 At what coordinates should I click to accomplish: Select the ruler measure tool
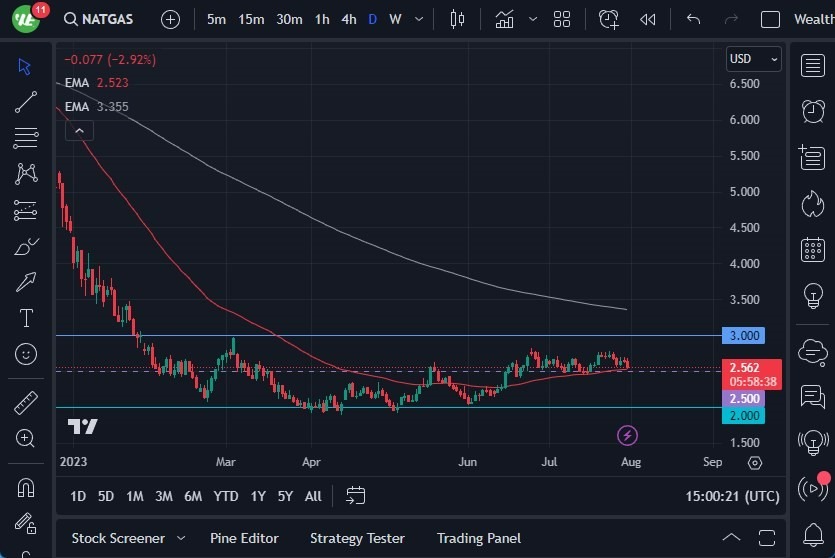[x=26, y=403]
